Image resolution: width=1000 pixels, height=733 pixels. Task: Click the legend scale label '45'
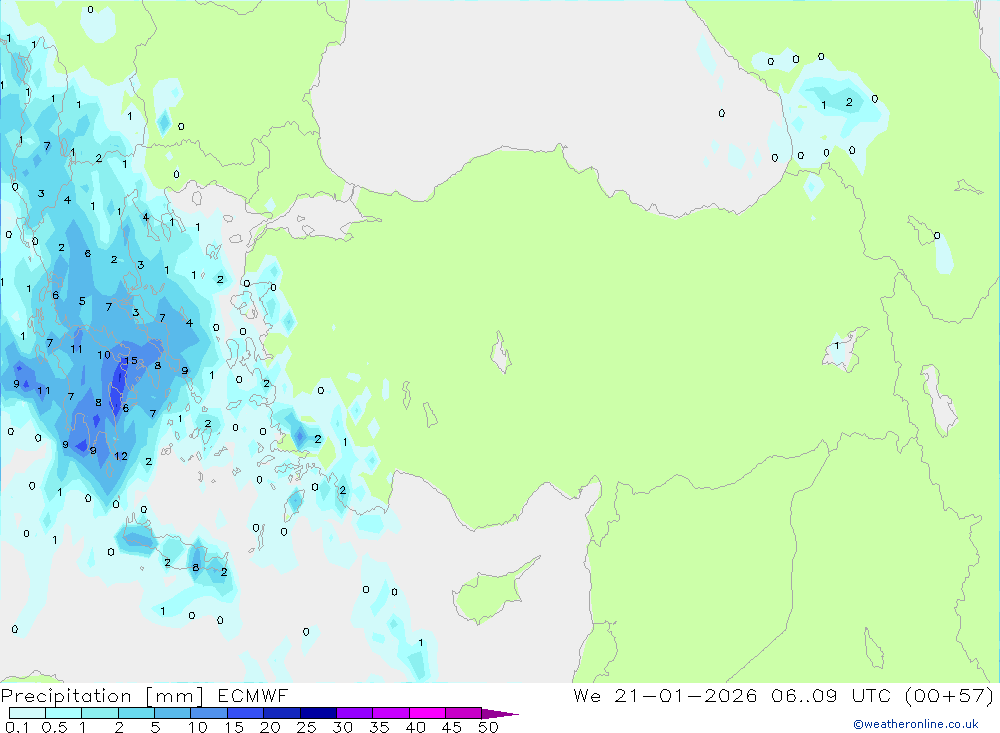pos(452,727)
